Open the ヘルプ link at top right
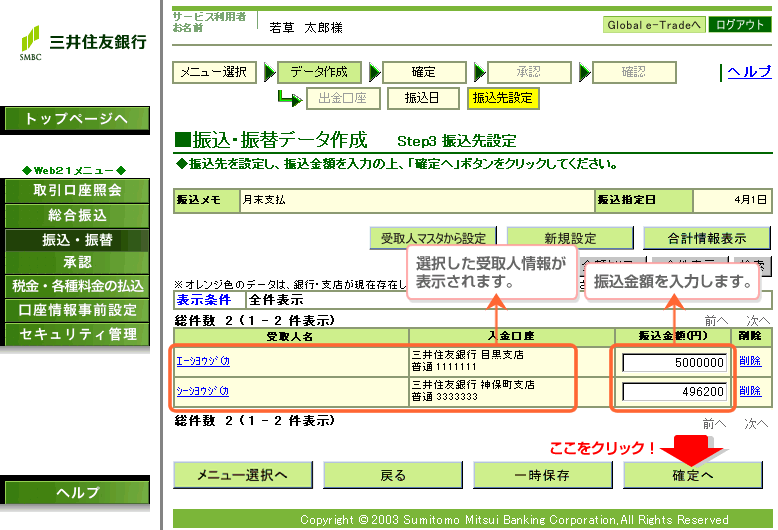 749,72
